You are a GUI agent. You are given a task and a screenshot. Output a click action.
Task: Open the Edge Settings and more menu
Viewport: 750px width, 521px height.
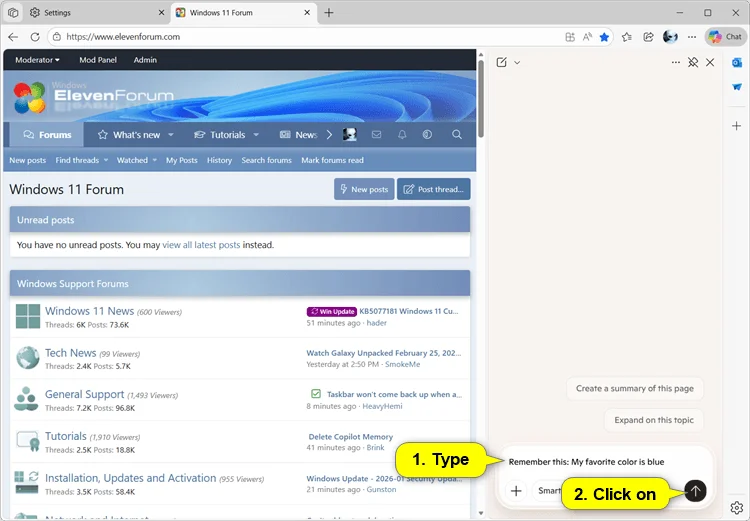(x=692, y=37)
